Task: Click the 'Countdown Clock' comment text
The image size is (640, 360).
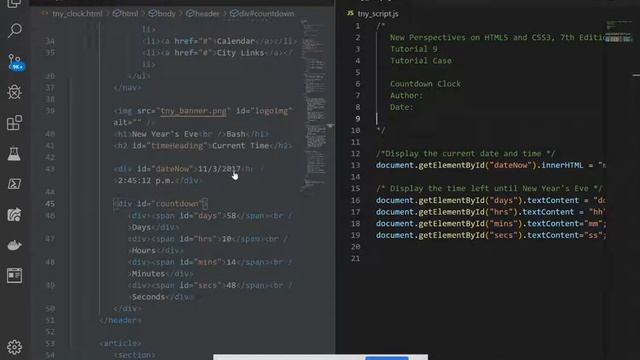Action: pos(425,84)
